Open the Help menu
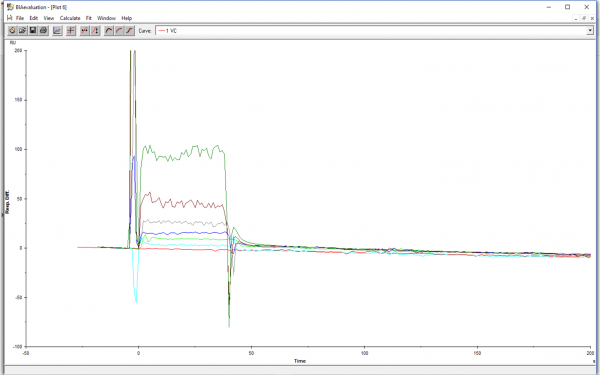Image resolution: width=600 pixels, height=375 pixels. (127, 18)
